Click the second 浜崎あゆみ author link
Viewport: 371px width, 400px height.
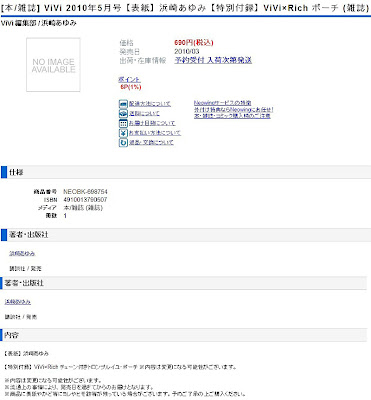tap(18, 302)
